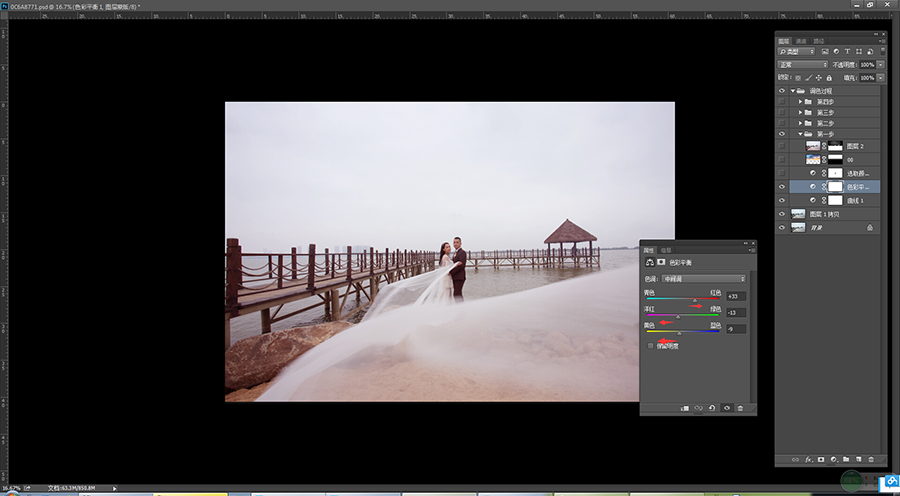Hide the 第一步 group
Image resolution: width=900 pixels, height=496 pixels.
point(781,134)
